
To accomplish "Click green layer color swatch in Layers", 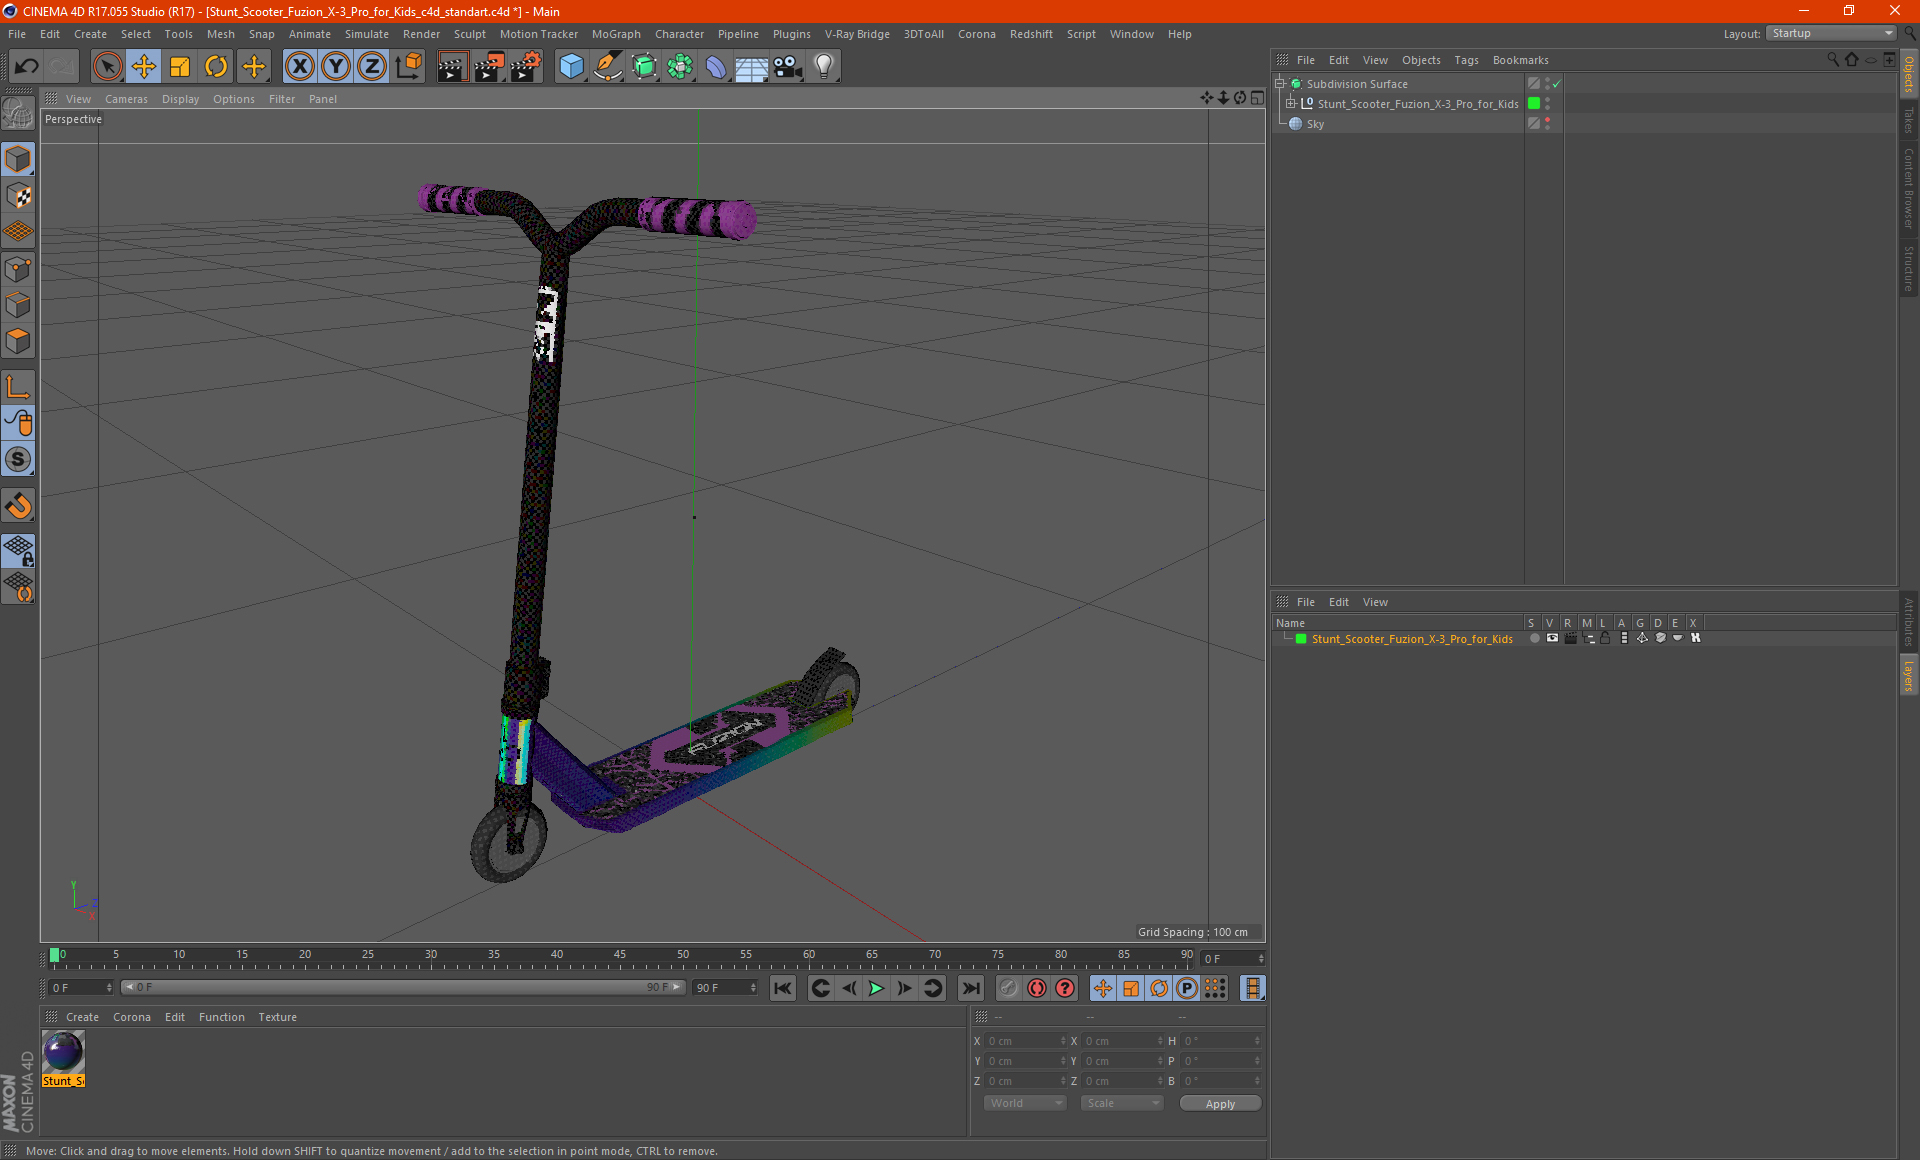I will (x=1301, y=639).
